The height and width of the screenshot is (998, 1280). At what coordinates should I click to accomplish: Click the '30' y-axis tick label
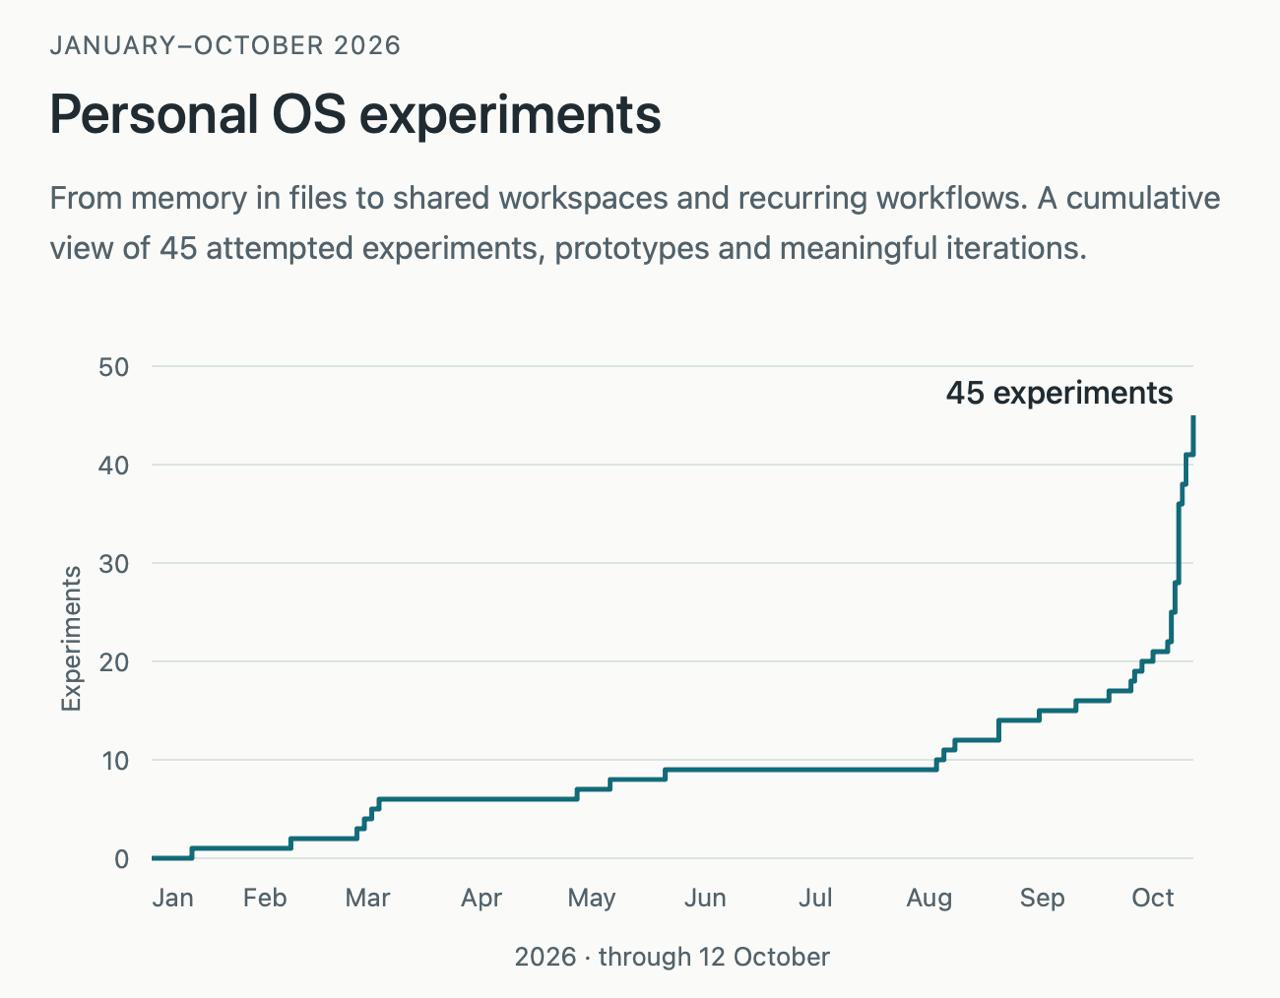(x=114, y=564)
